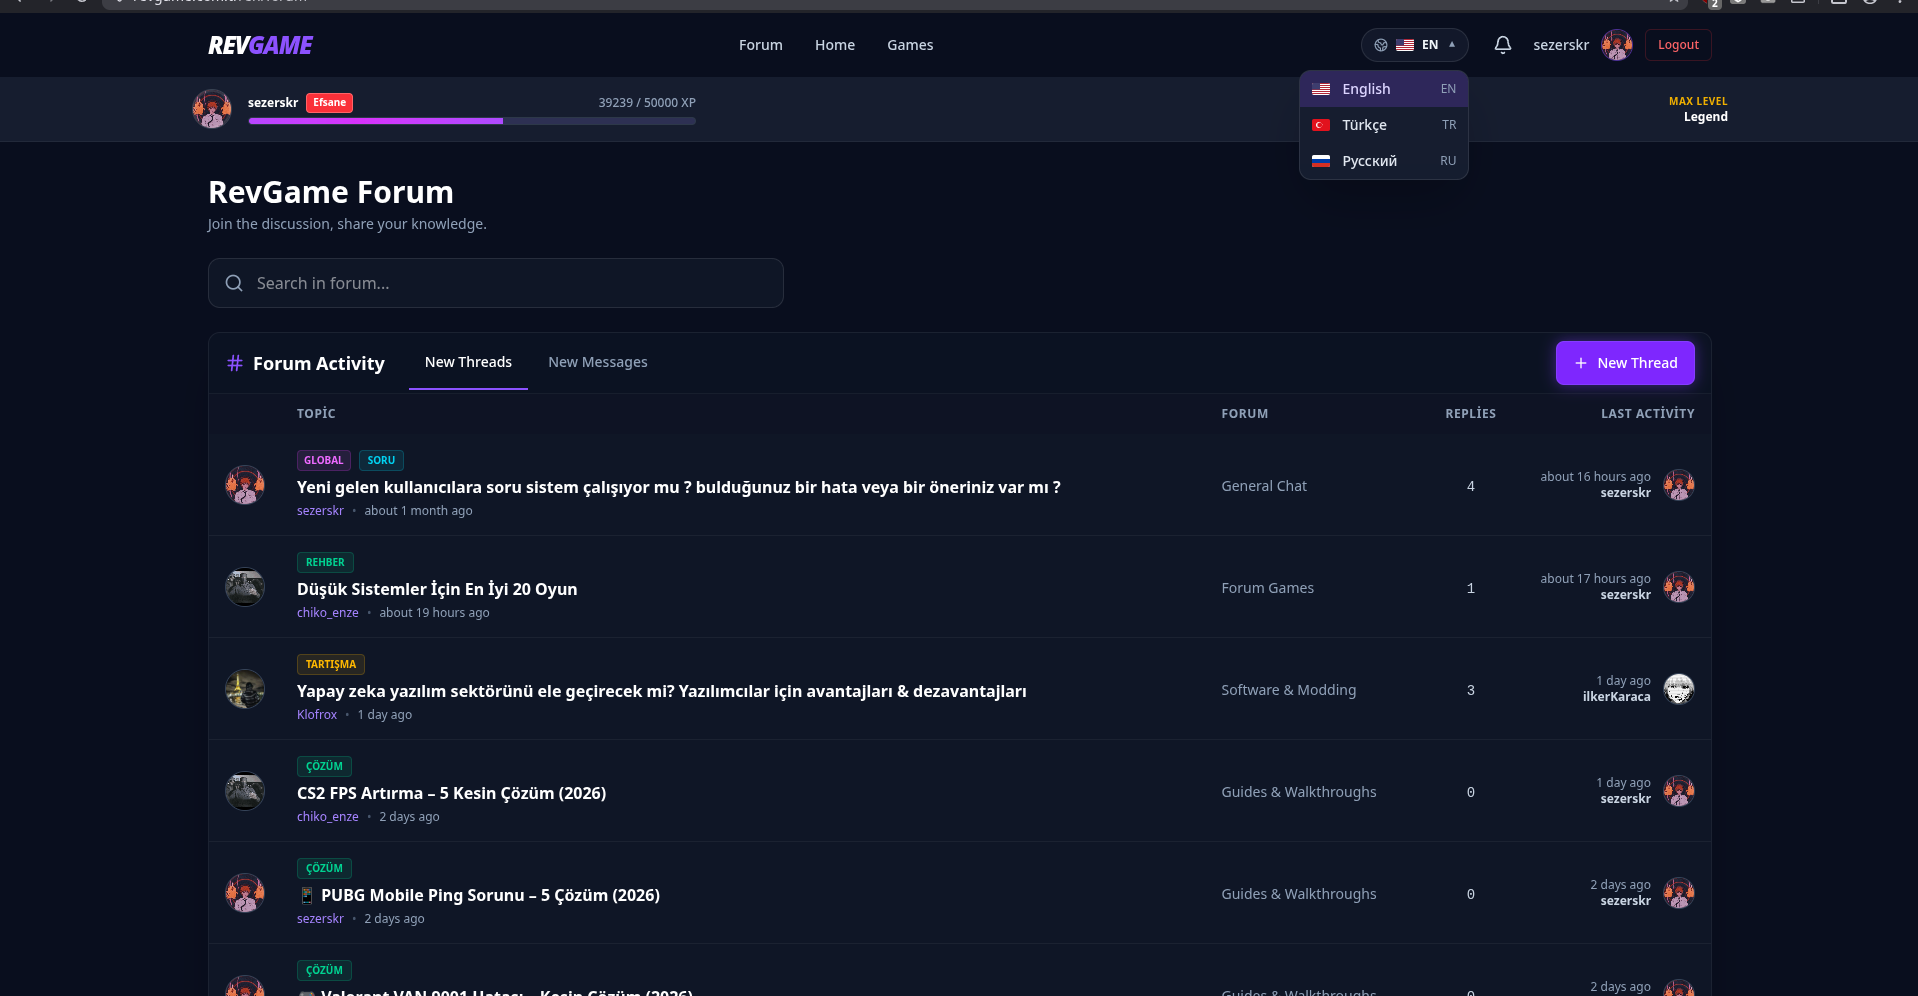This screenshot has width=1918, height=996.
Task: Switch to New Threads tab
Action: [468, 362]
